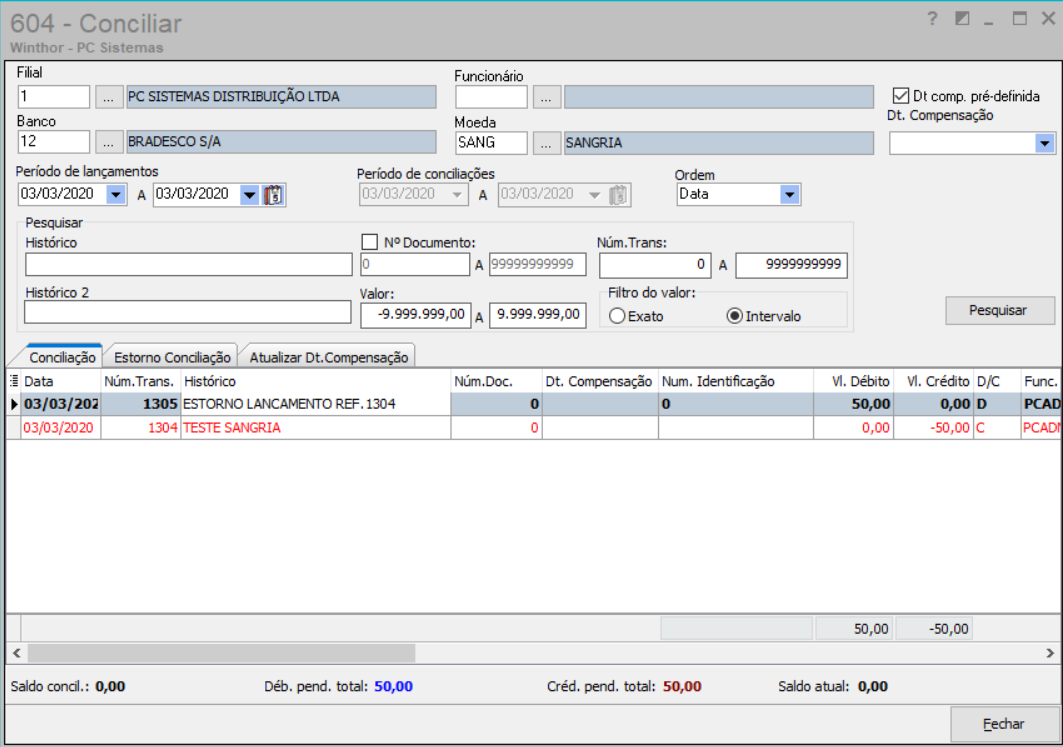Click the Dt. Compensação column header

pos(600,381)
